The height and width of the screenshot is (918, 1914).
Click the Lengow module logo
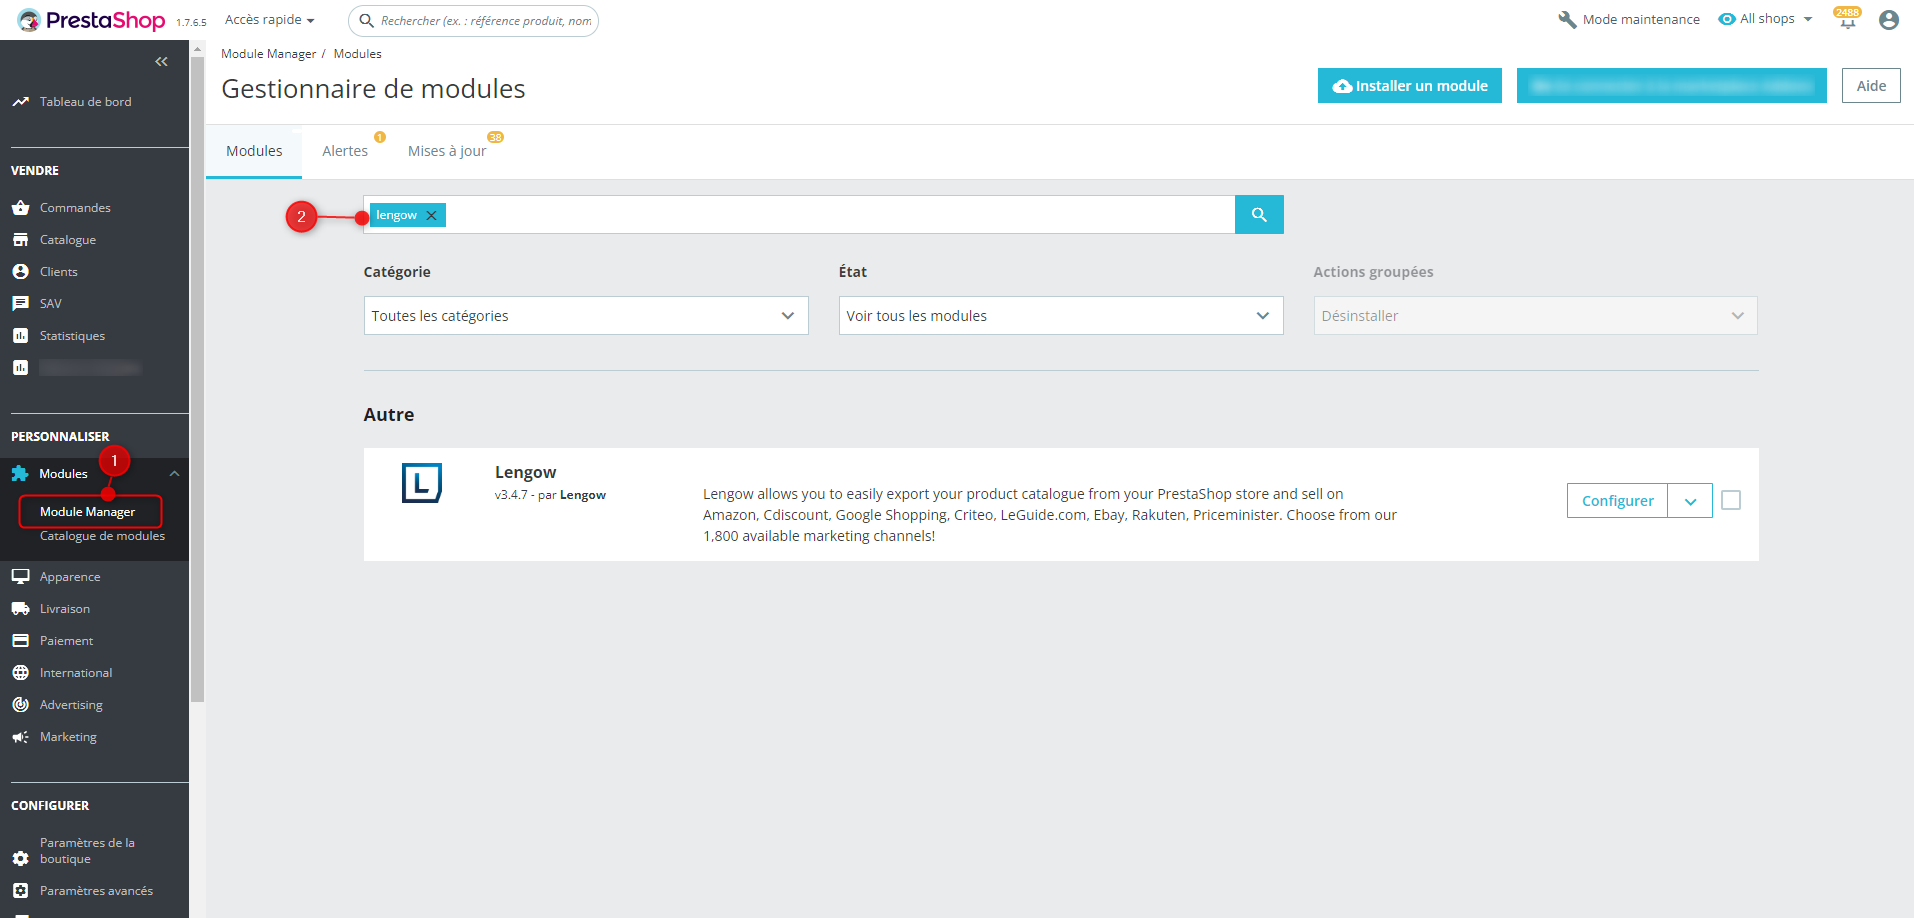click(x=421, y=483)
